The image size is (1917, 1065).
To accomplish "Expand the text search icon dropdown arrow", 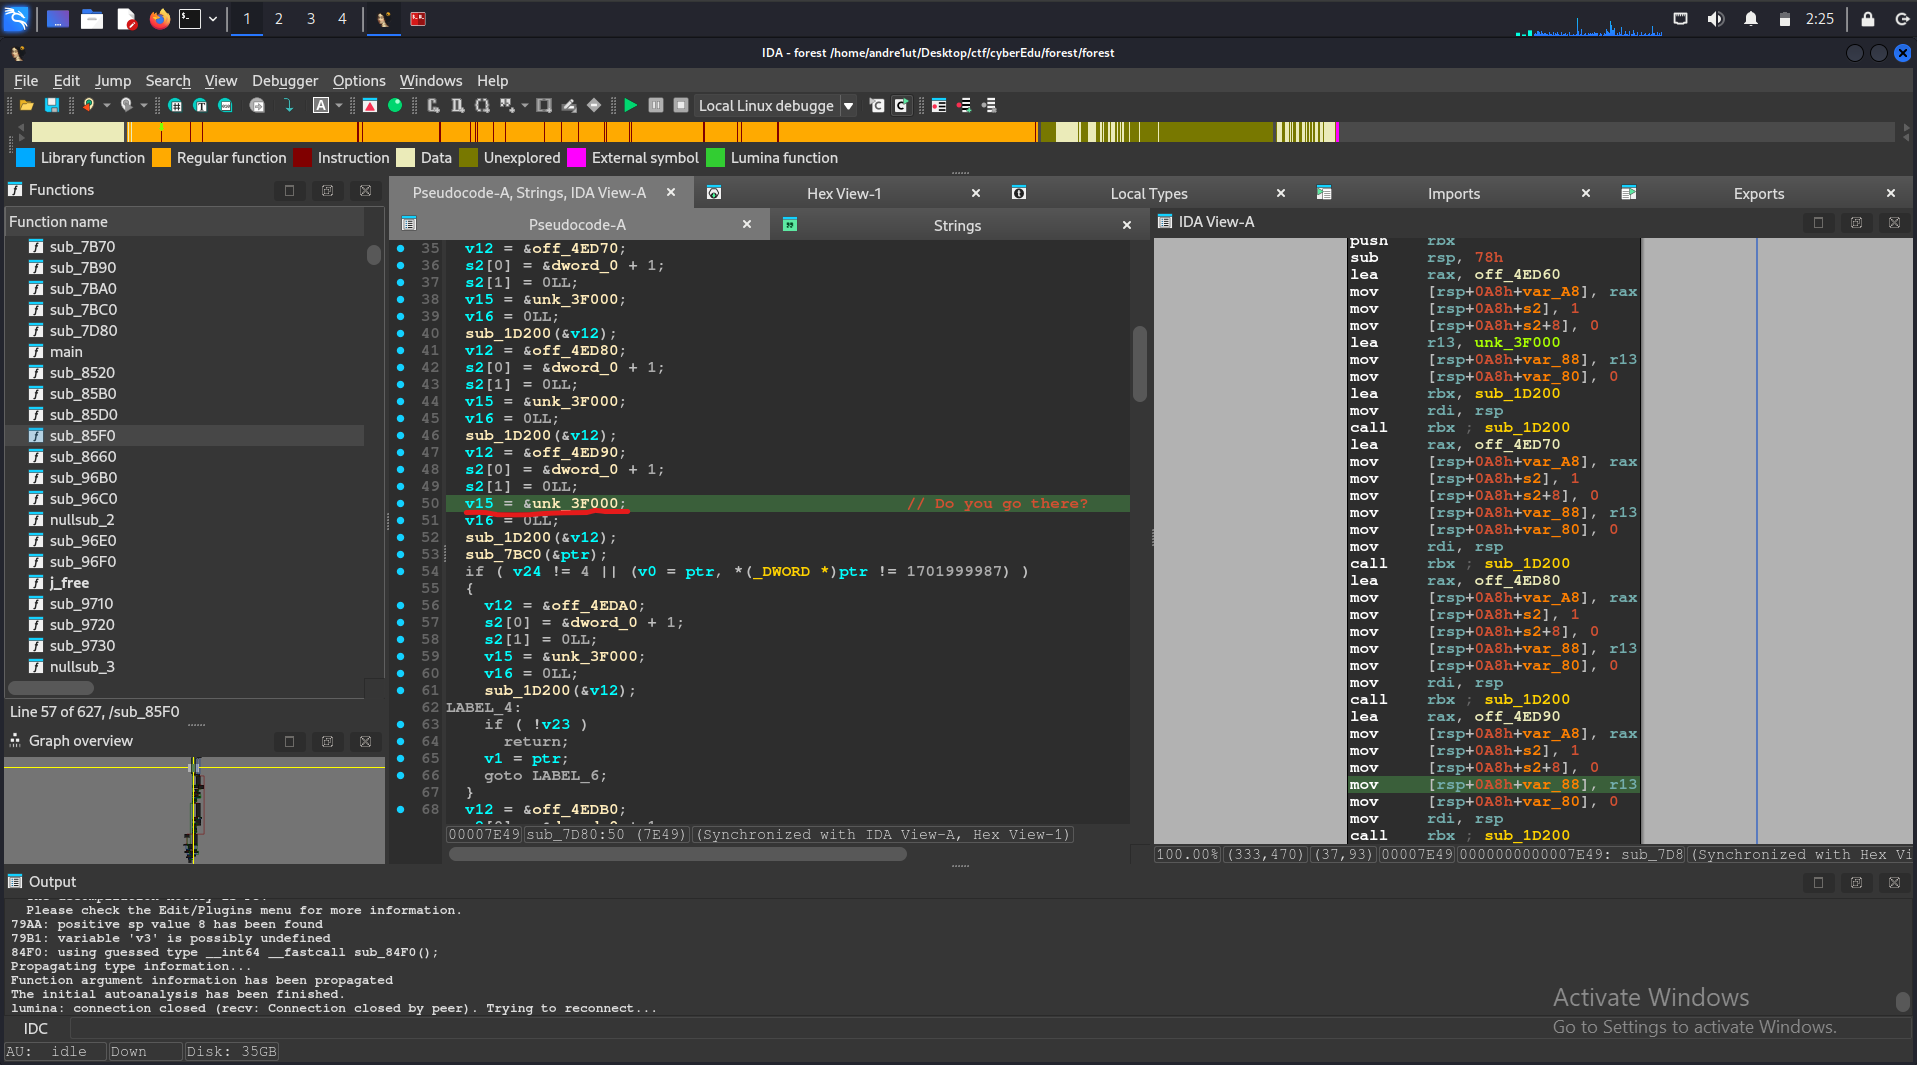I will (x=339, y=105).
